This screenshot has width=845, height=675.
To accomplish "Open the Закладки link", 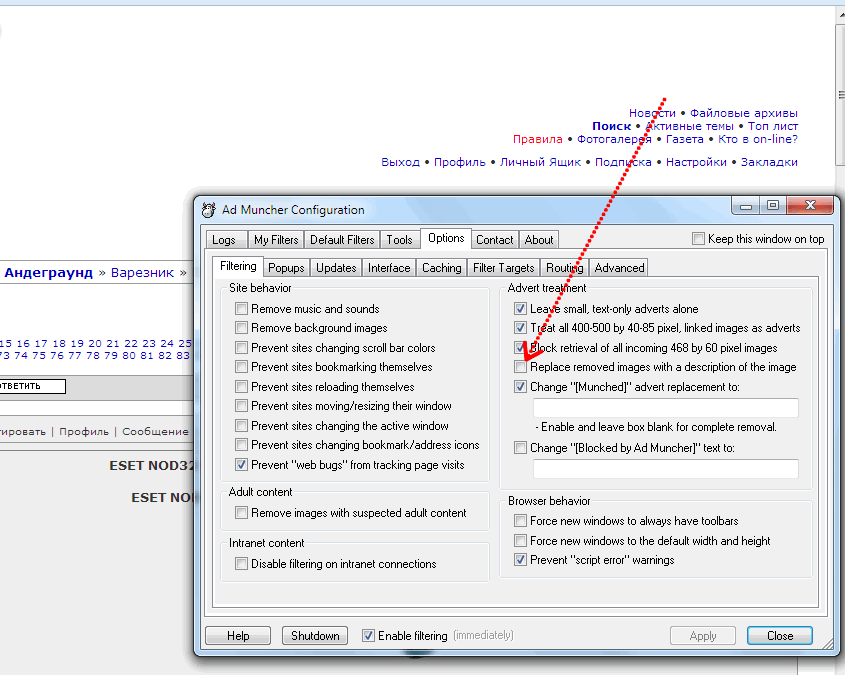I will (769, 162).
